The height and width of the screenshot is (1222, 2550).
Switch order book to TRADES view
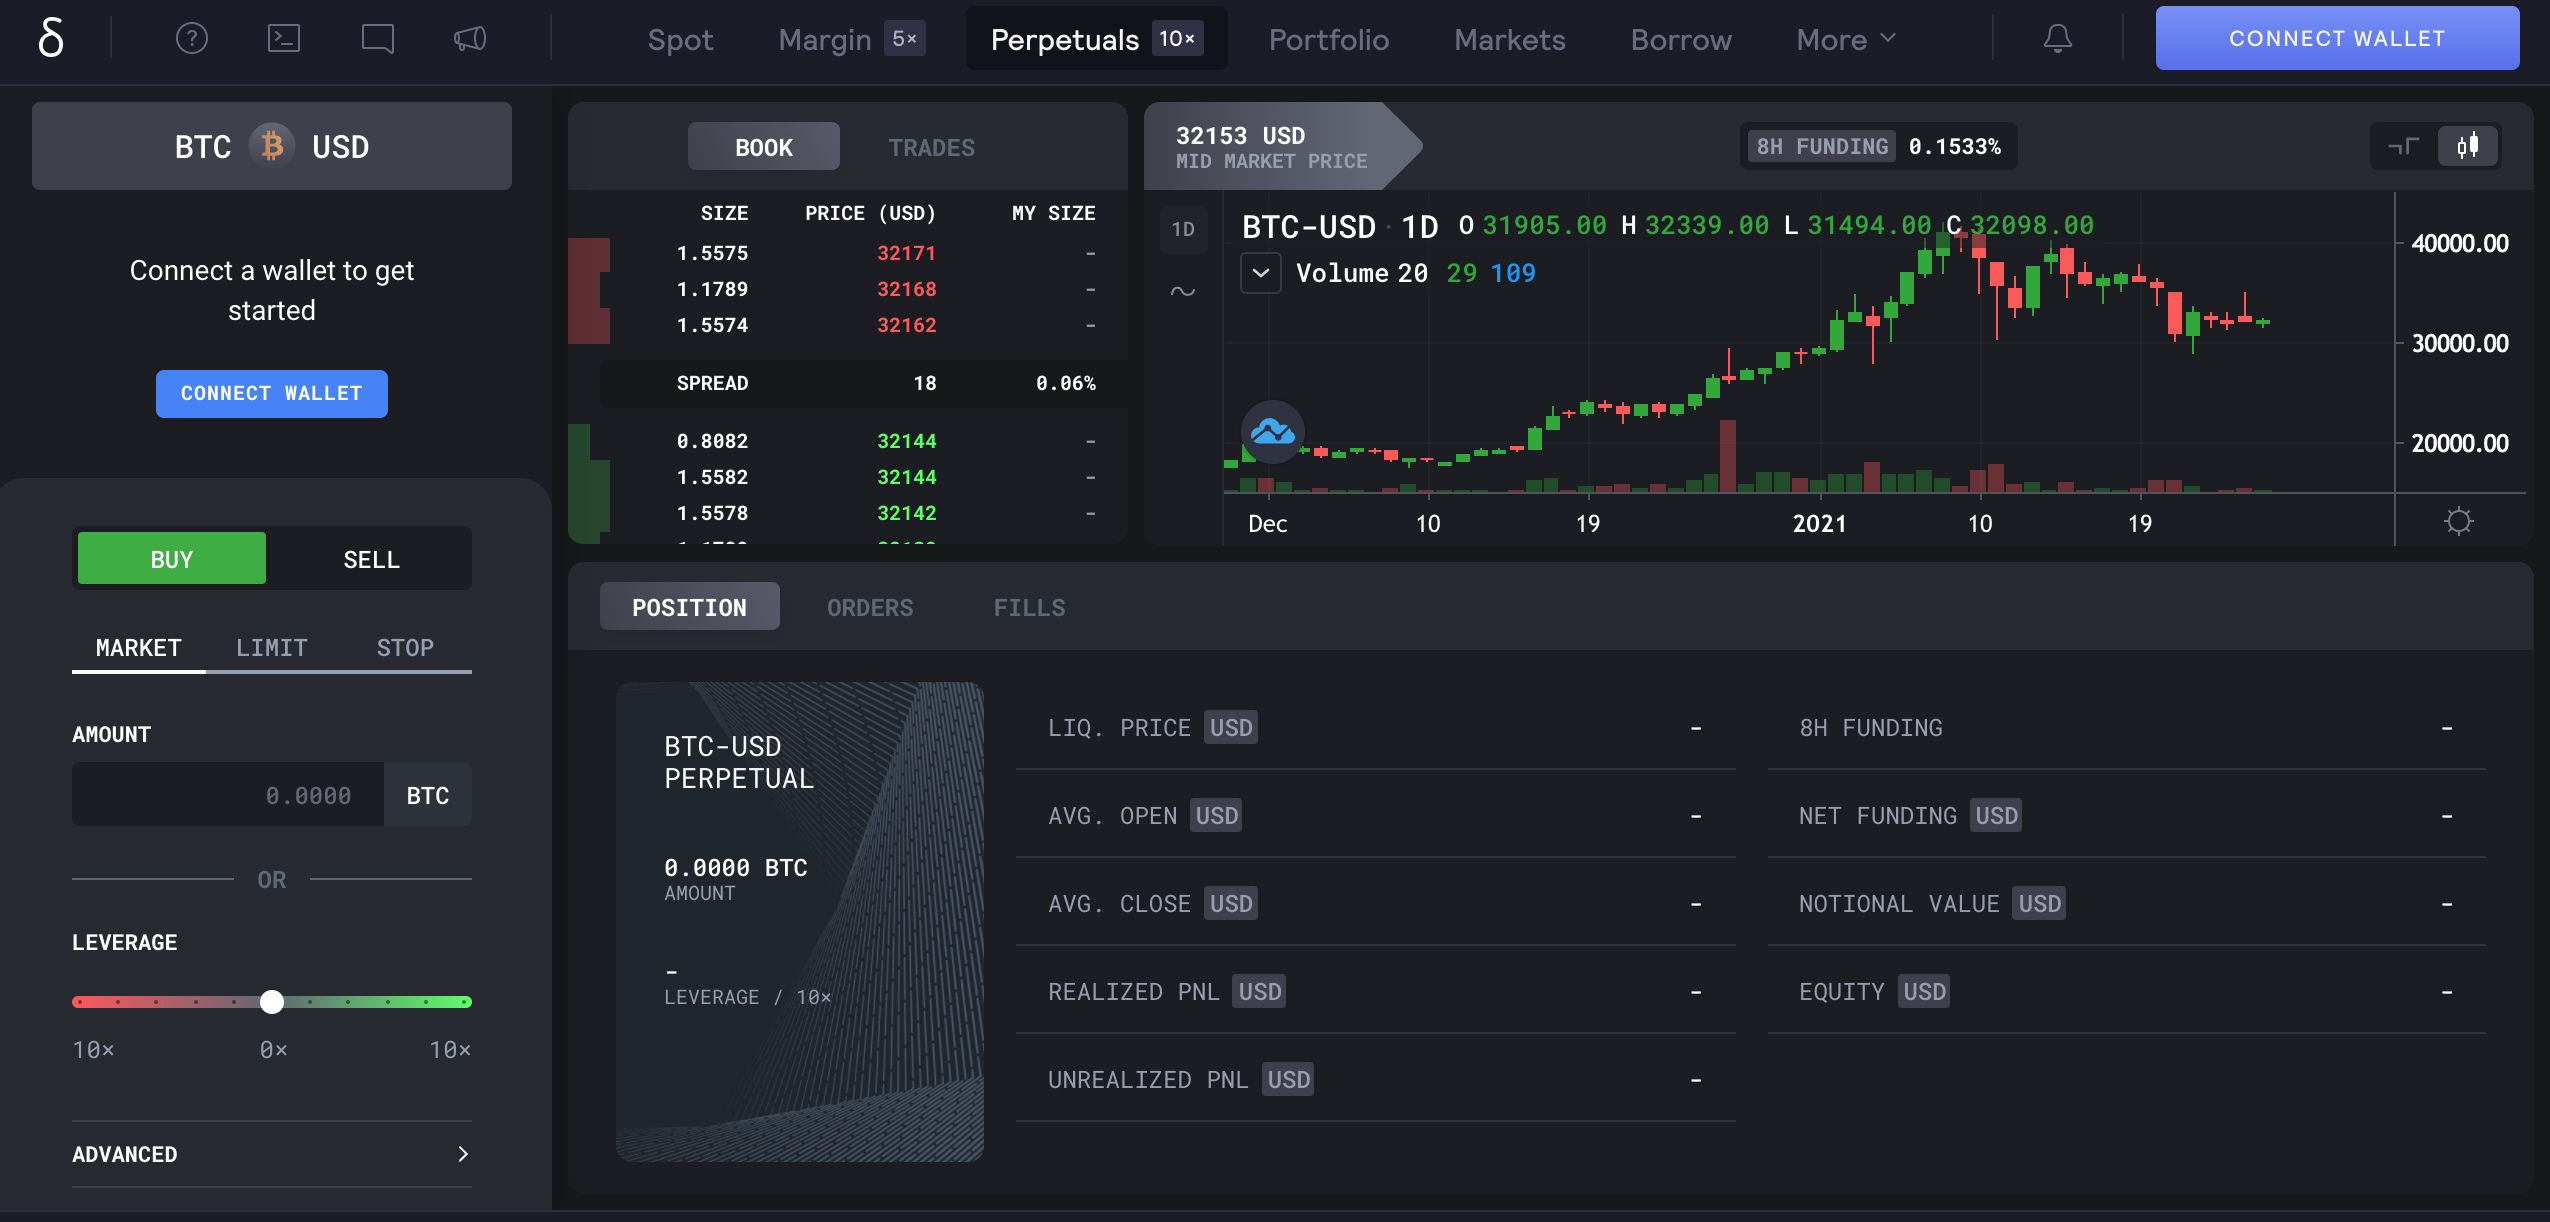pyautogui.click(x=931, y=147)
